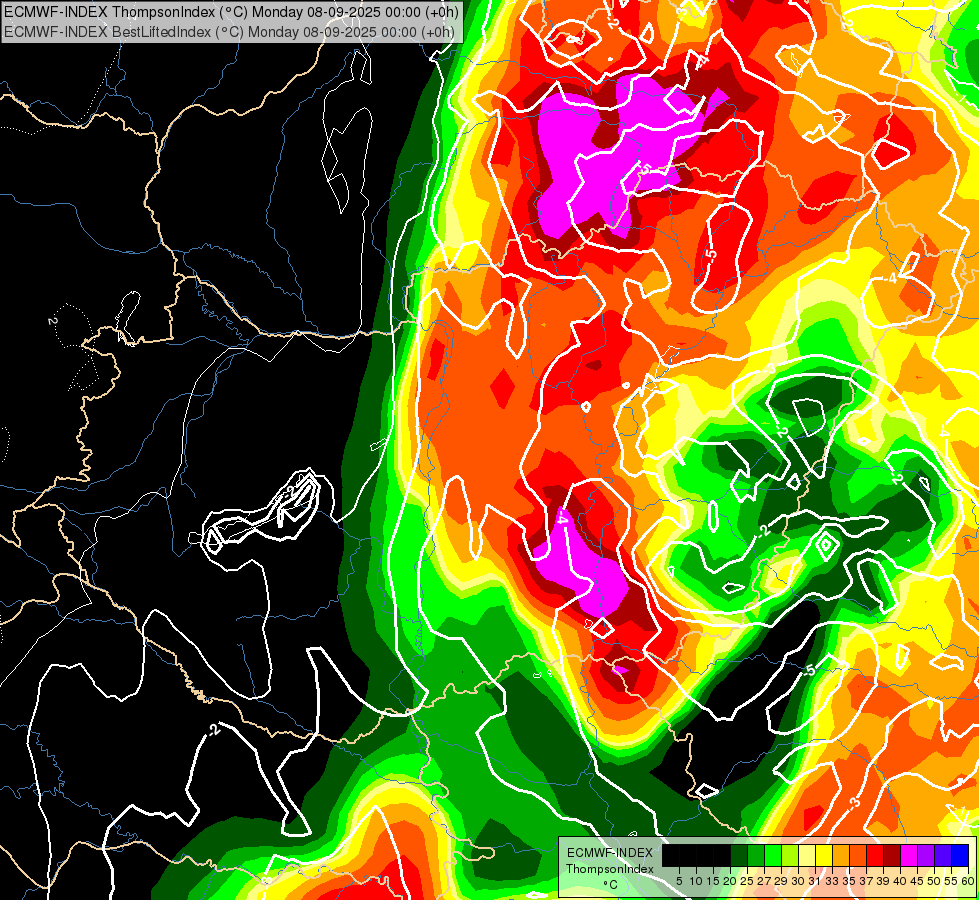
Task: Click the legend scale value 37
Action: pyautogui.click(x=867, y=881)
